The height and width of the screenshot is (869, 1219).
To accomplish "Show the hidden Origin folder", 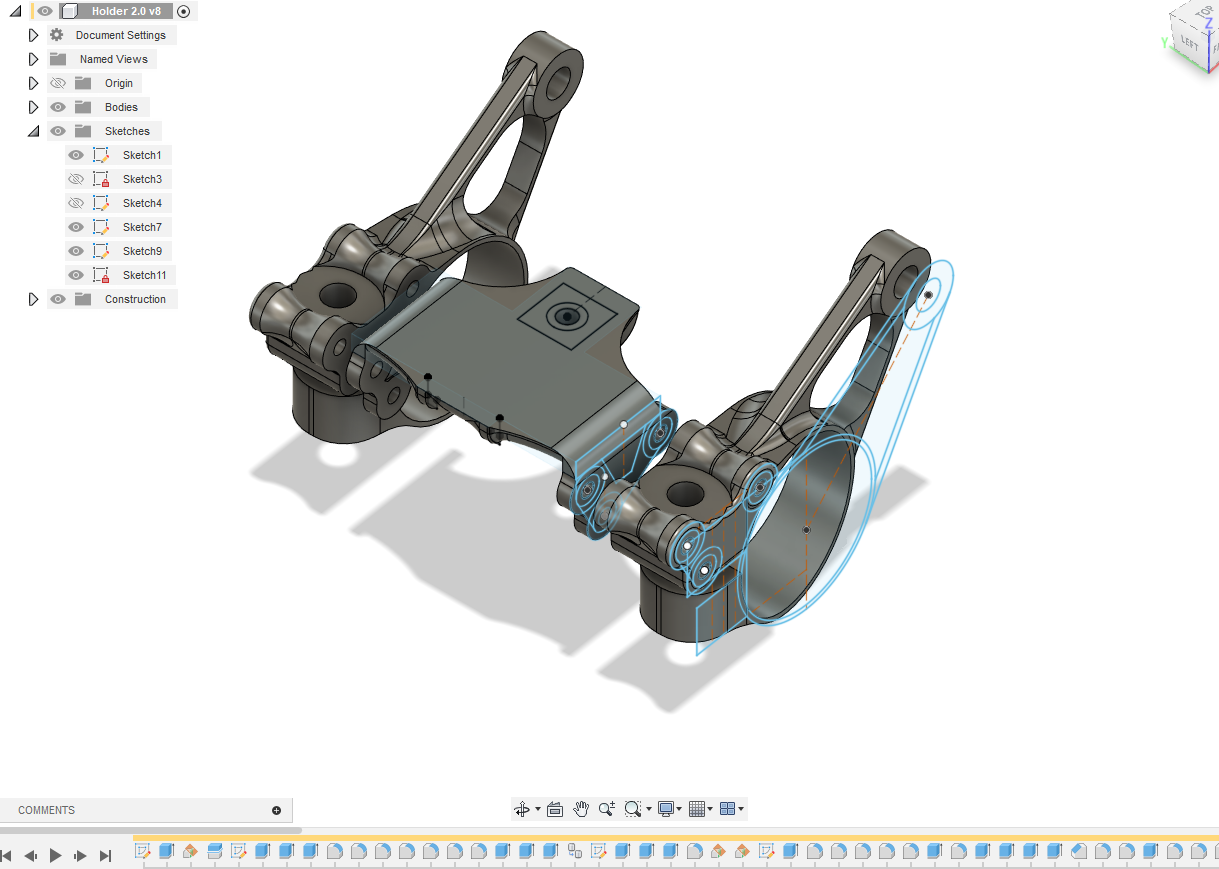I will (x=58, y=83).
